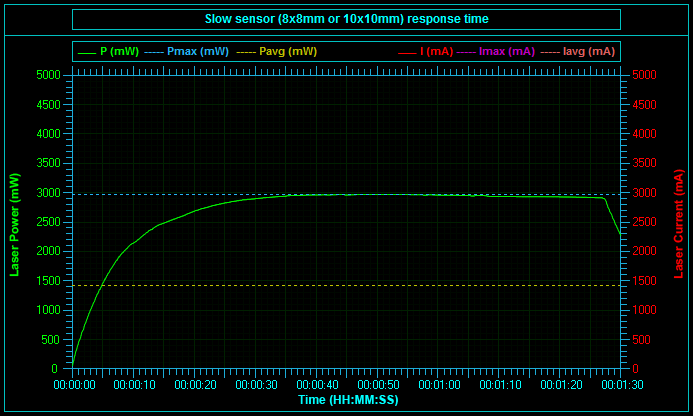Click the 00:01:30 time tick label
This screenshot has width=693, height=416.
pos(622,385)
